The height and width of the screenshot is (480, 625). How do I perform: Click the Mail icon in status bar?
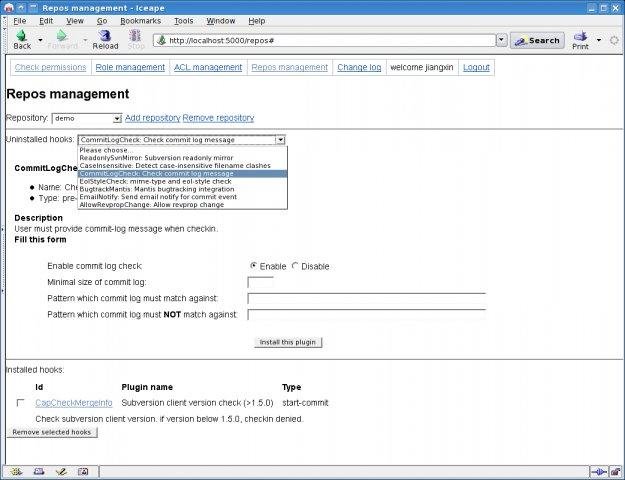(39, 472)
